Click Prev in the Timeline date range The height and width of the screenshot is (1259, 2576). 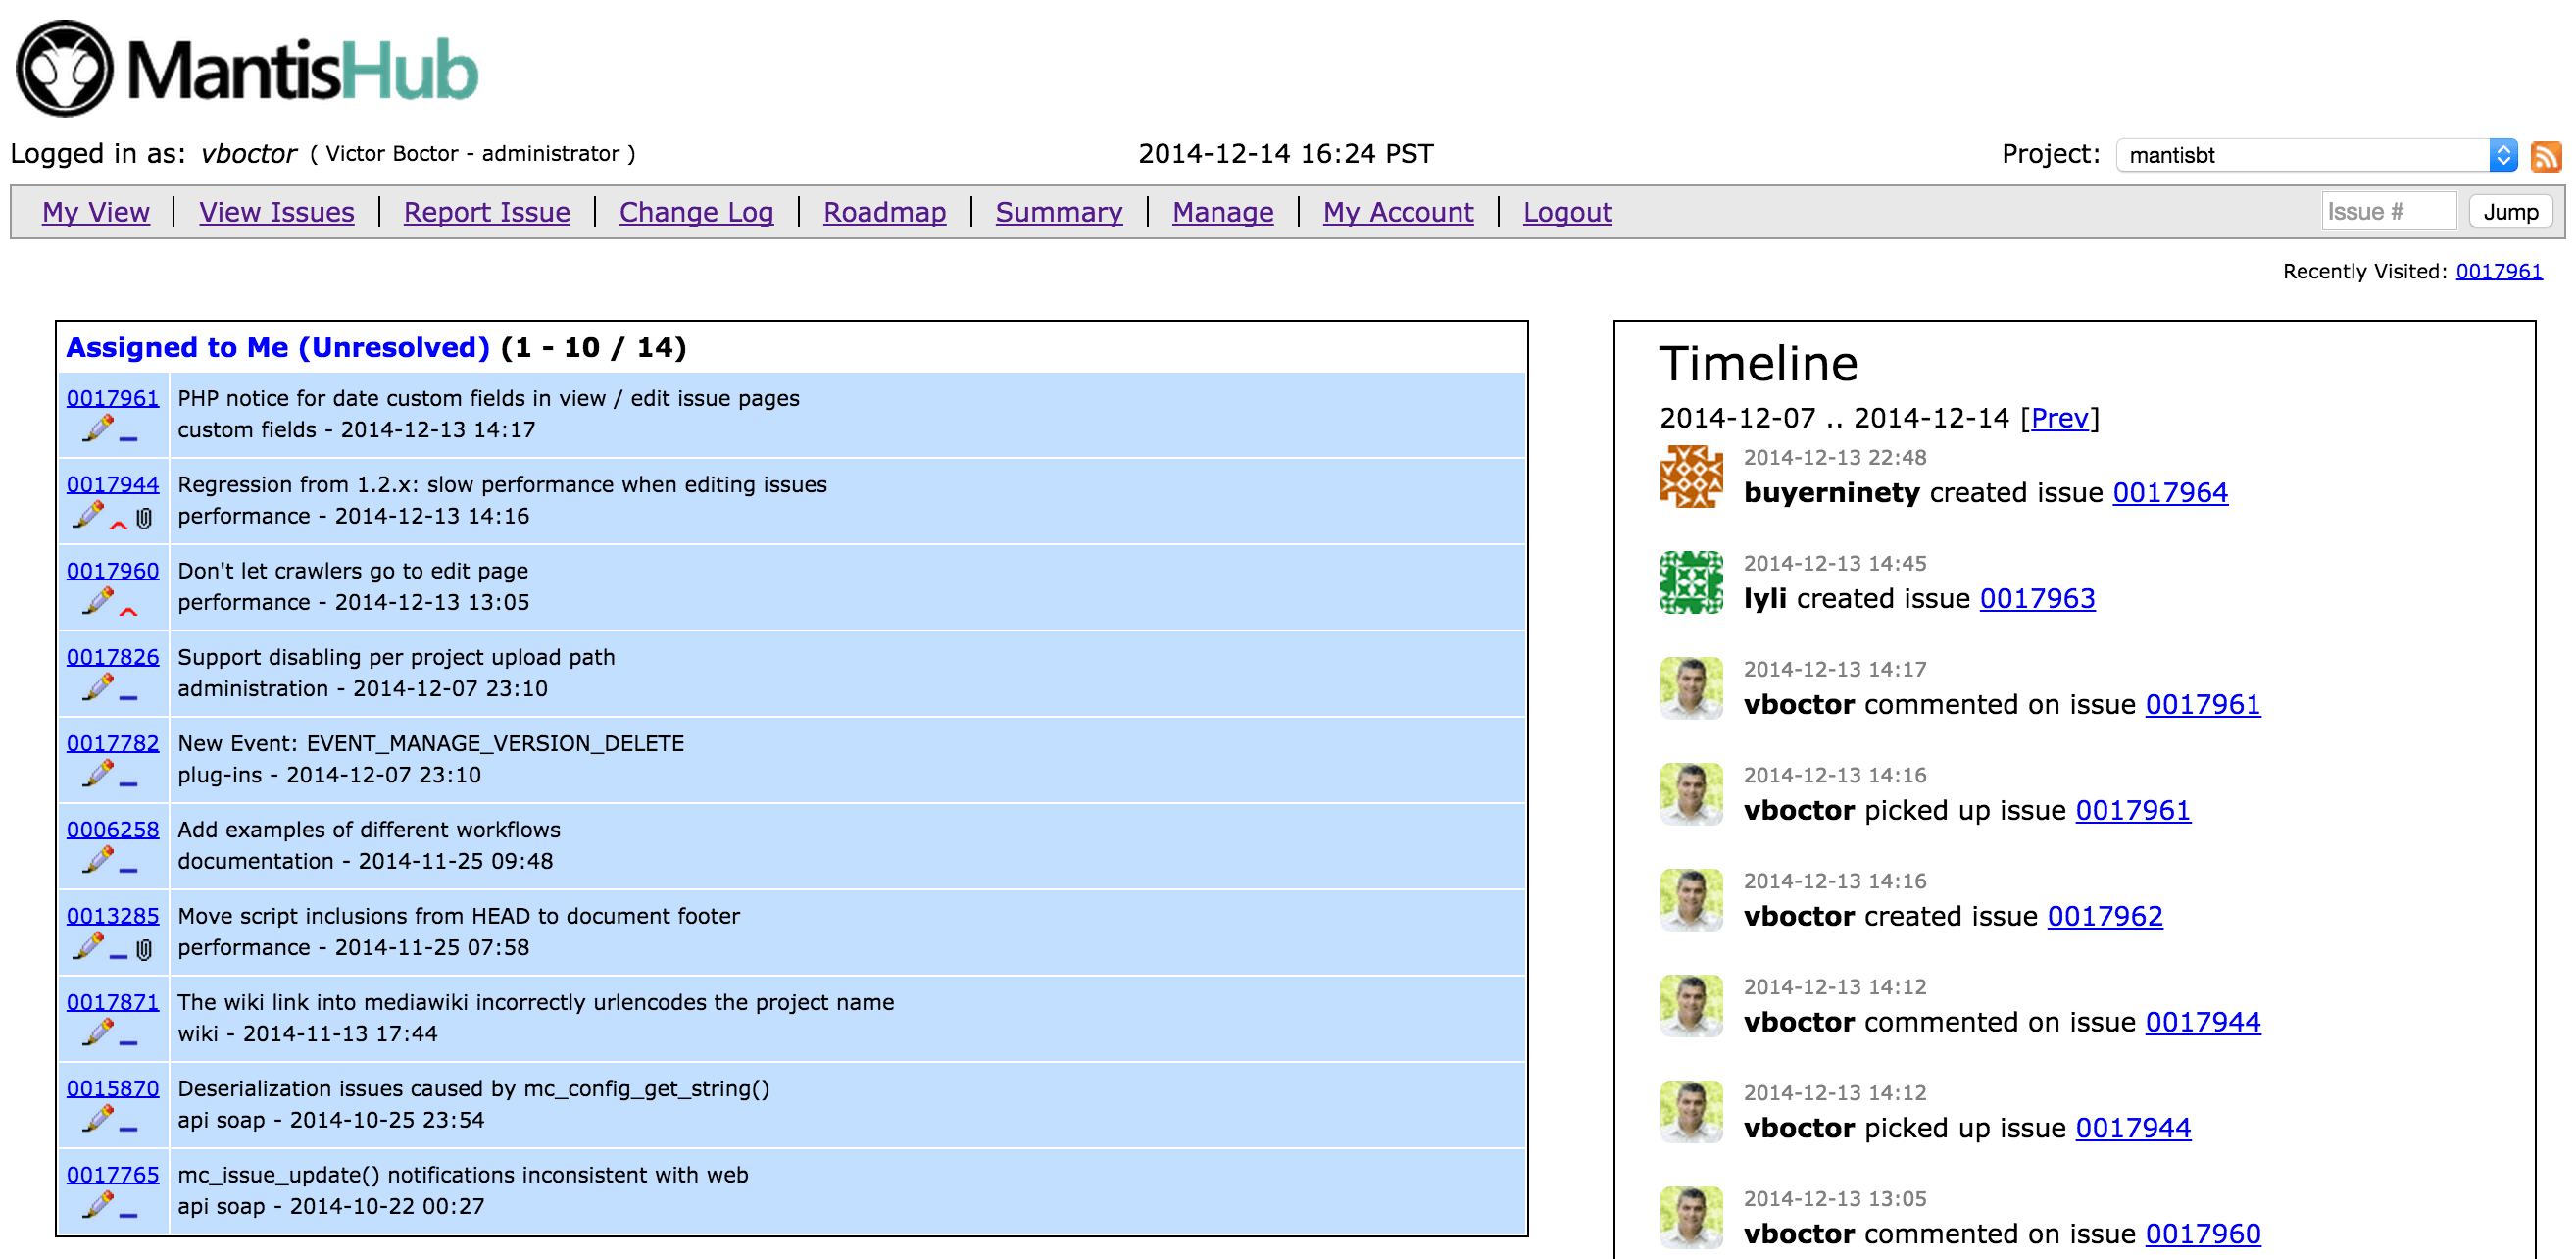click(x=2059, y=418)
